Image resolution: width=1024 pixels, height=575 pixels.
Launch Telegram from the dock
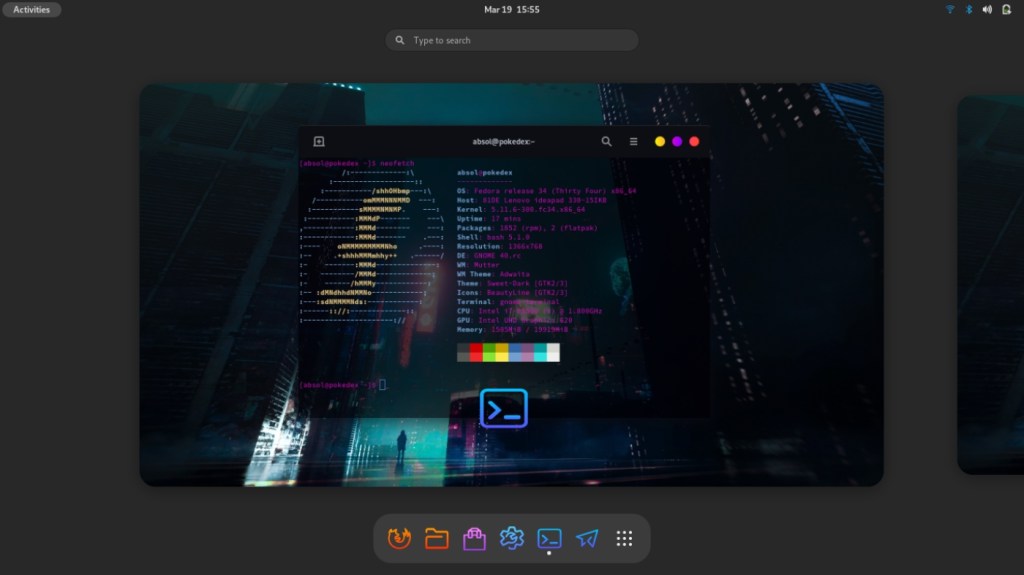(x=587, y=539)
